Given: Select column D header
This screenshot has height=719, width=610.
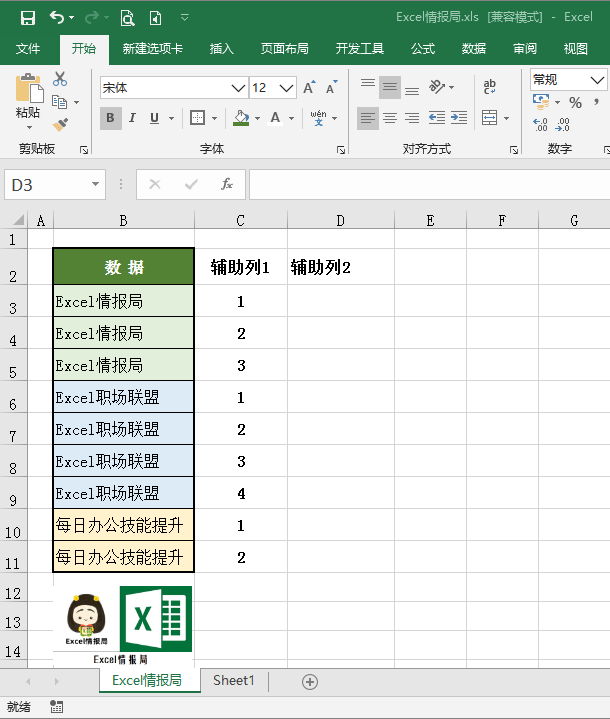Looking at the screenshot, I should point(340,221).
